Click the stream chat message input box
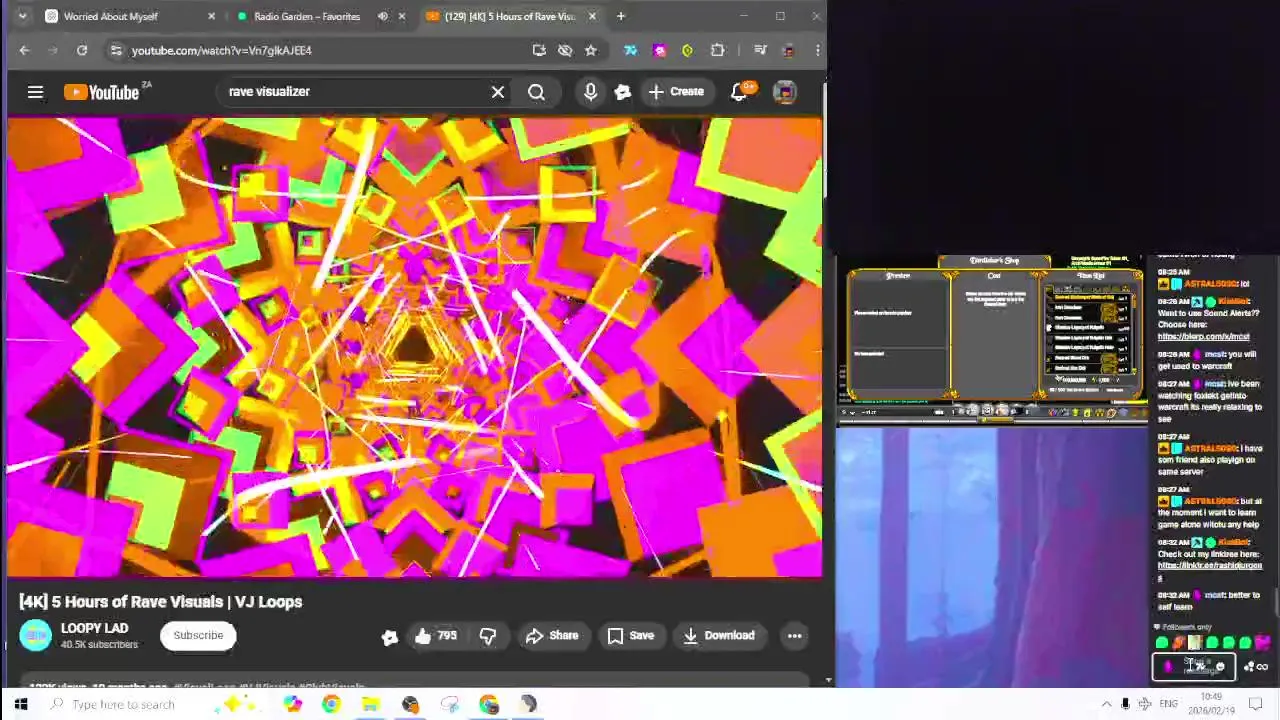Screen dimensions: 1280x720 (1194, 666)
